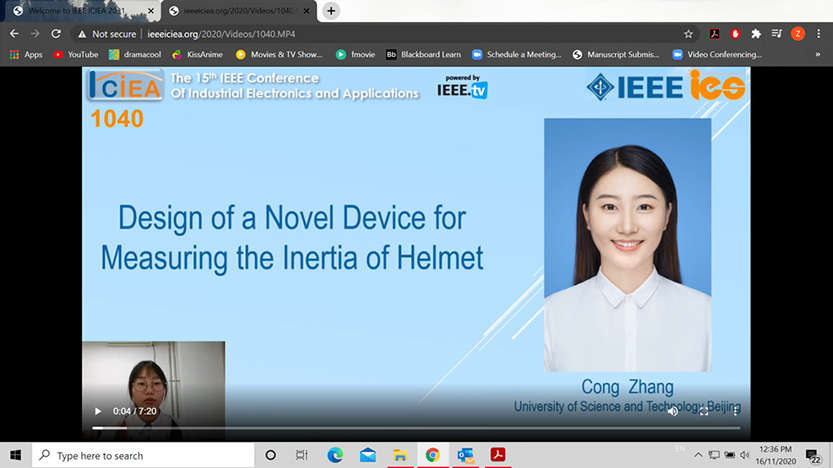This screenshot has height=468, width=833.
Task: Open the Schedule a Meeting bookmark
Action: (517, 54)
